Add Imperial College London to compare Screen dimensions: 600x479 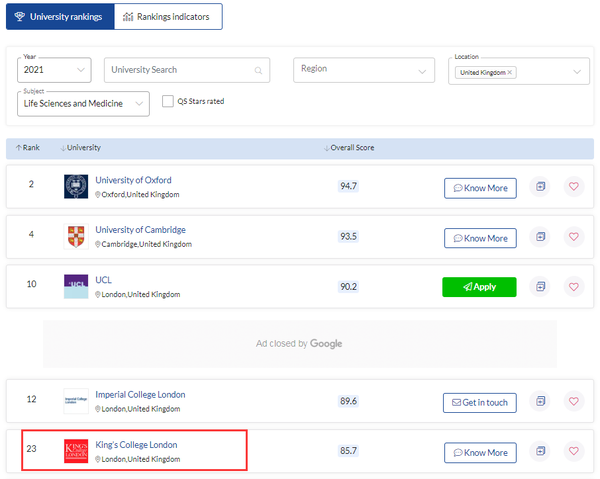(x=540, y=401)
